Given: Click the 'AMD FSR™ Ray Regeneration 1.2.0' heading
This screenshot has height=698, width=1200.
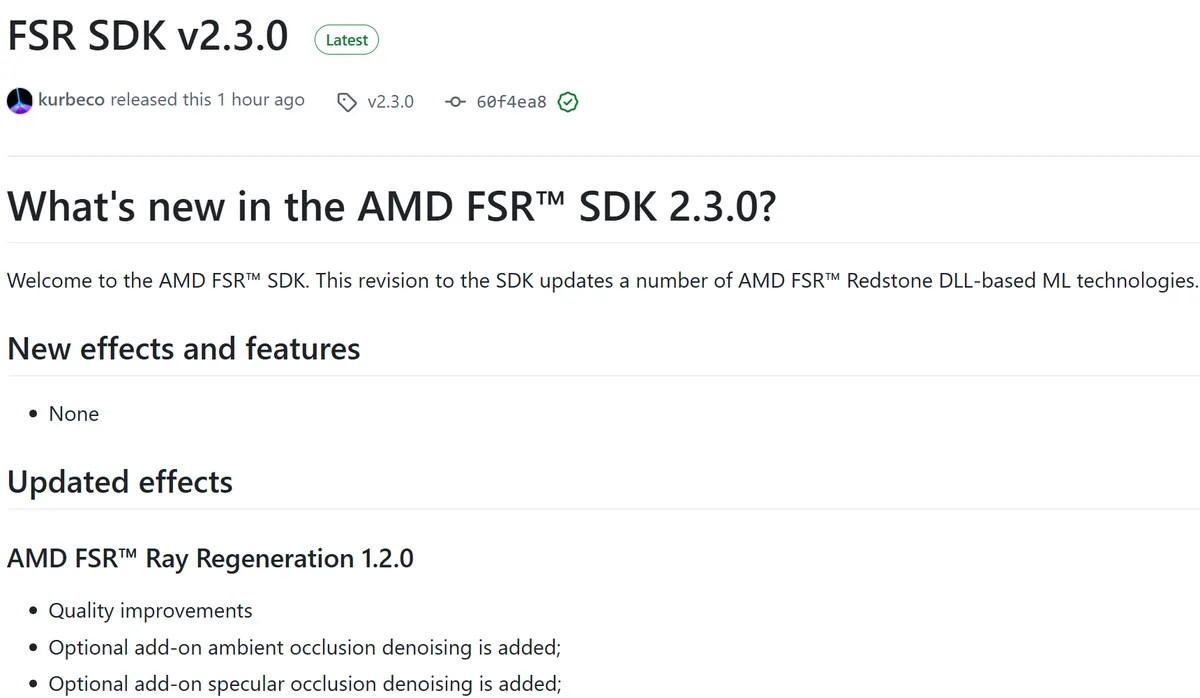Looking at the screenshot, I should [x=210, y=558].
